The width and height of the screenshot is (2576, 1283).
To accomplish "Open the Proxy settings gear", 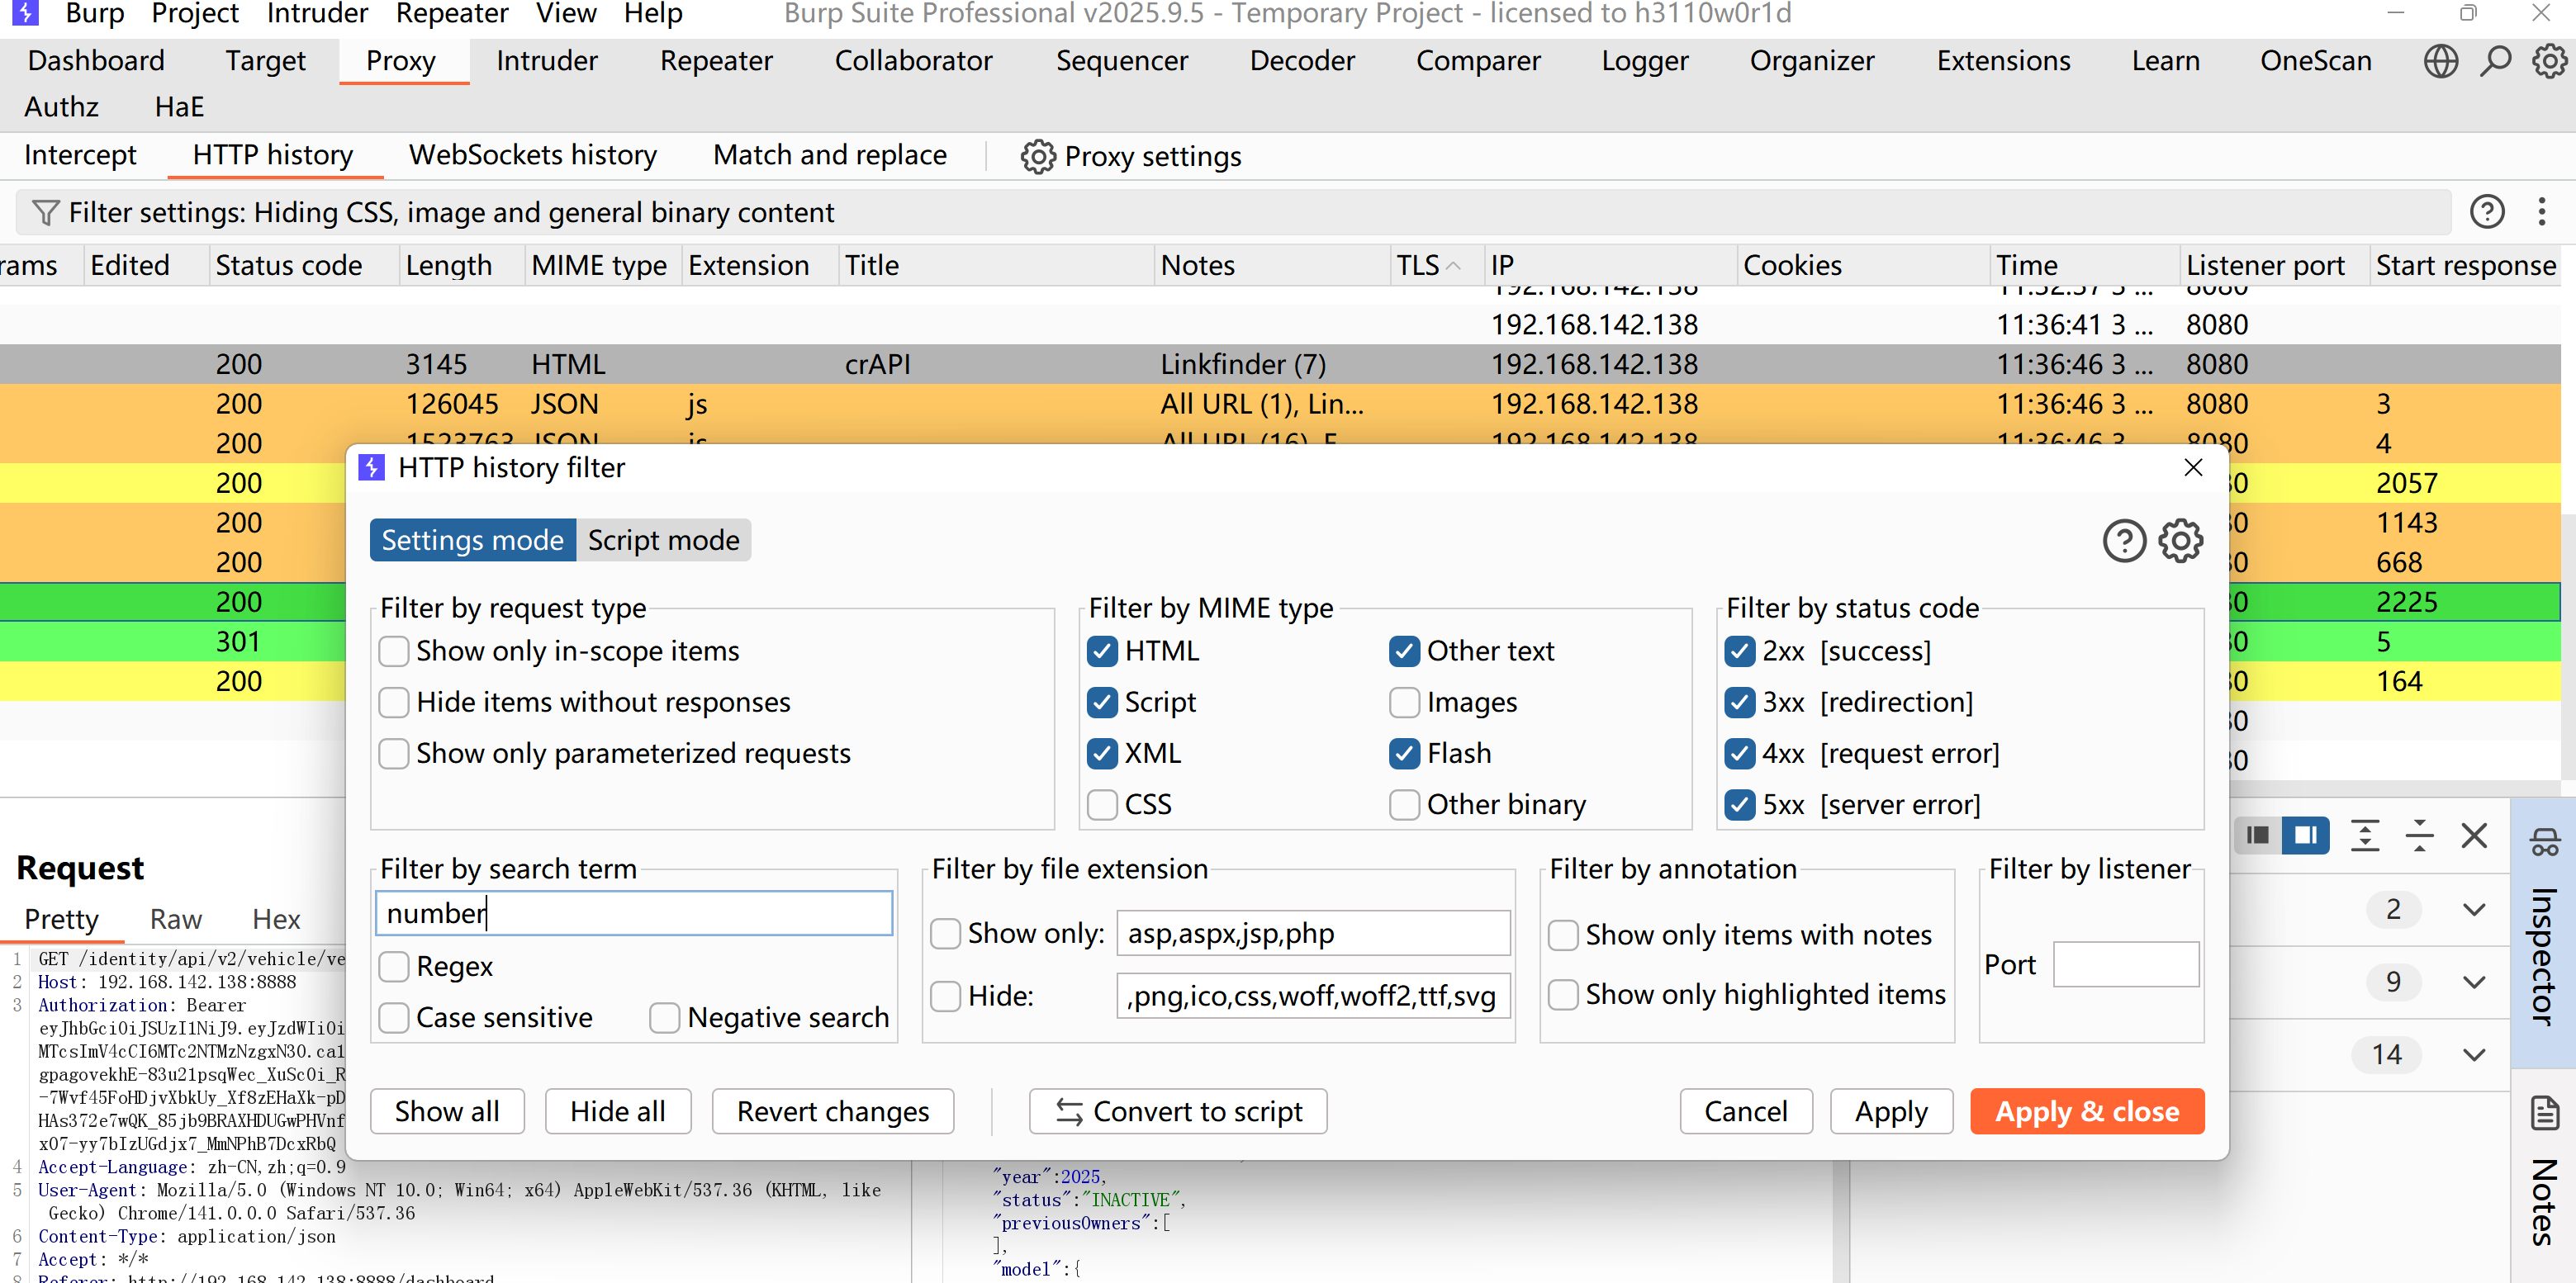I will tap(1037, 156).
